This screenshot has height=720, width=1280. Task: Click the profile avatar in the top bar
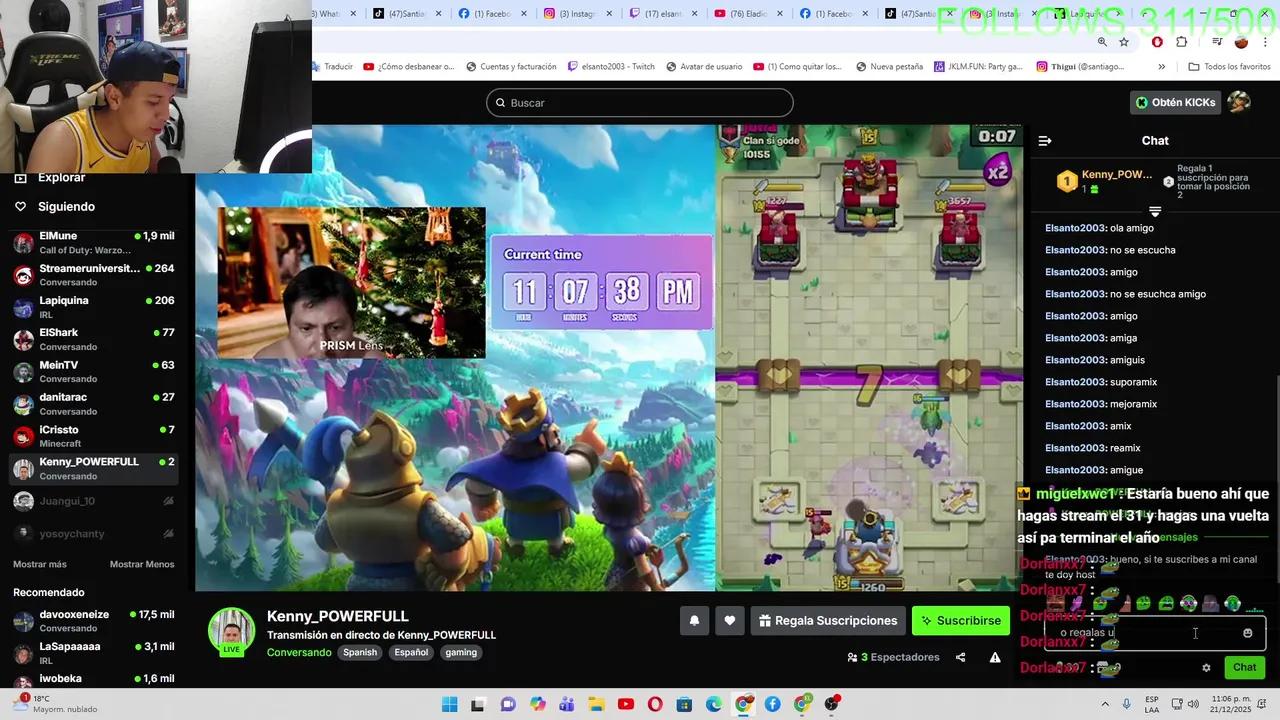[1239, 102]
